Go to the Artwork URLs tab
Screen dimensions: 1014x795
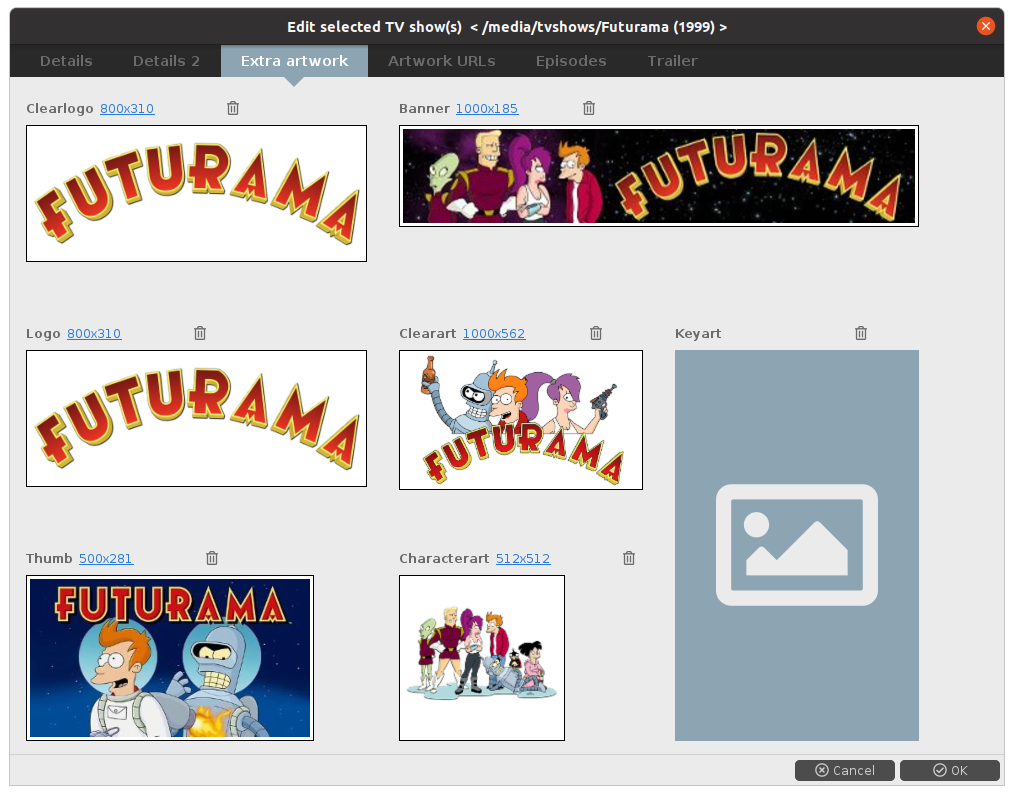(441, 61)
